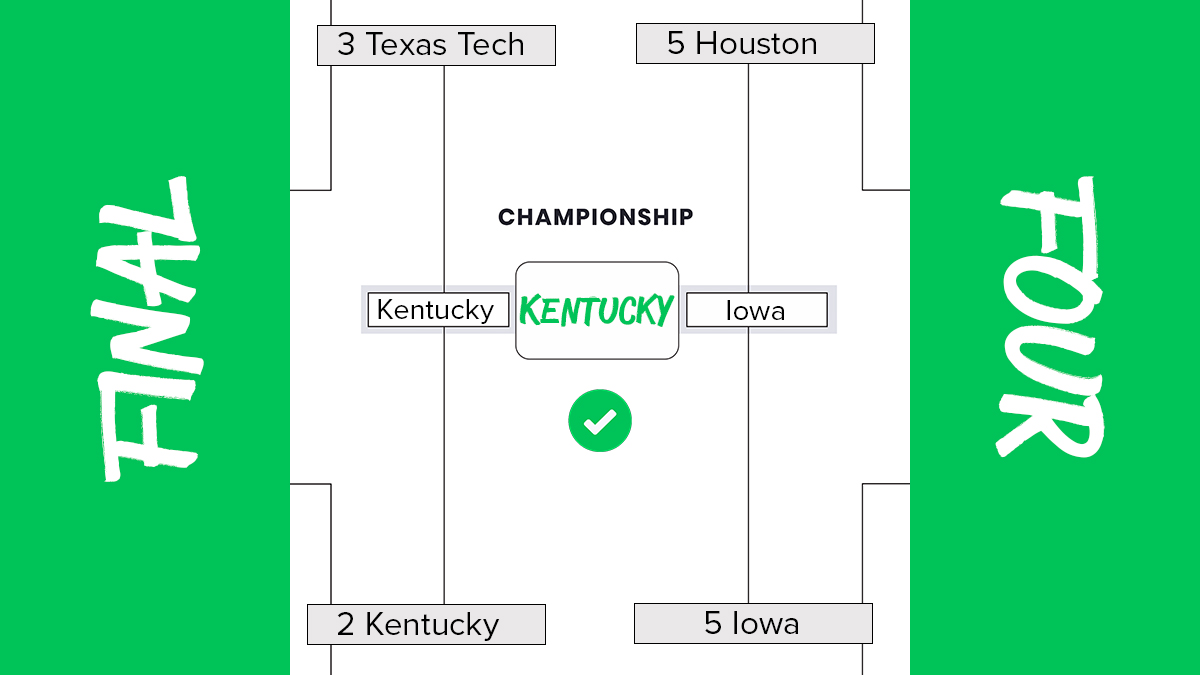Click seed number 5 beside Houston
Screen dimensions: 1200x675
pos(676,44)
